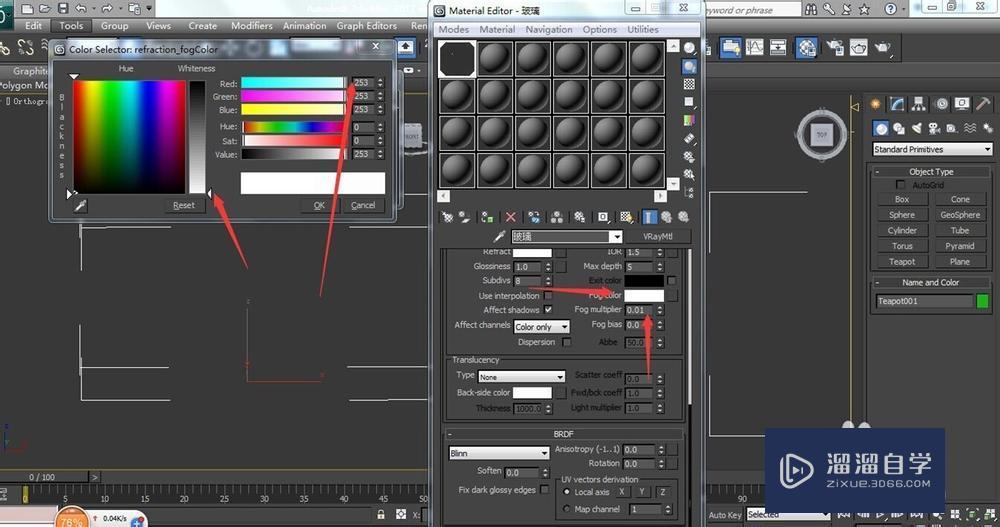The width and height of the screenshot is (1000, 527).
Task: Collapse the Name and Color rollout
Action: [931, 282]
